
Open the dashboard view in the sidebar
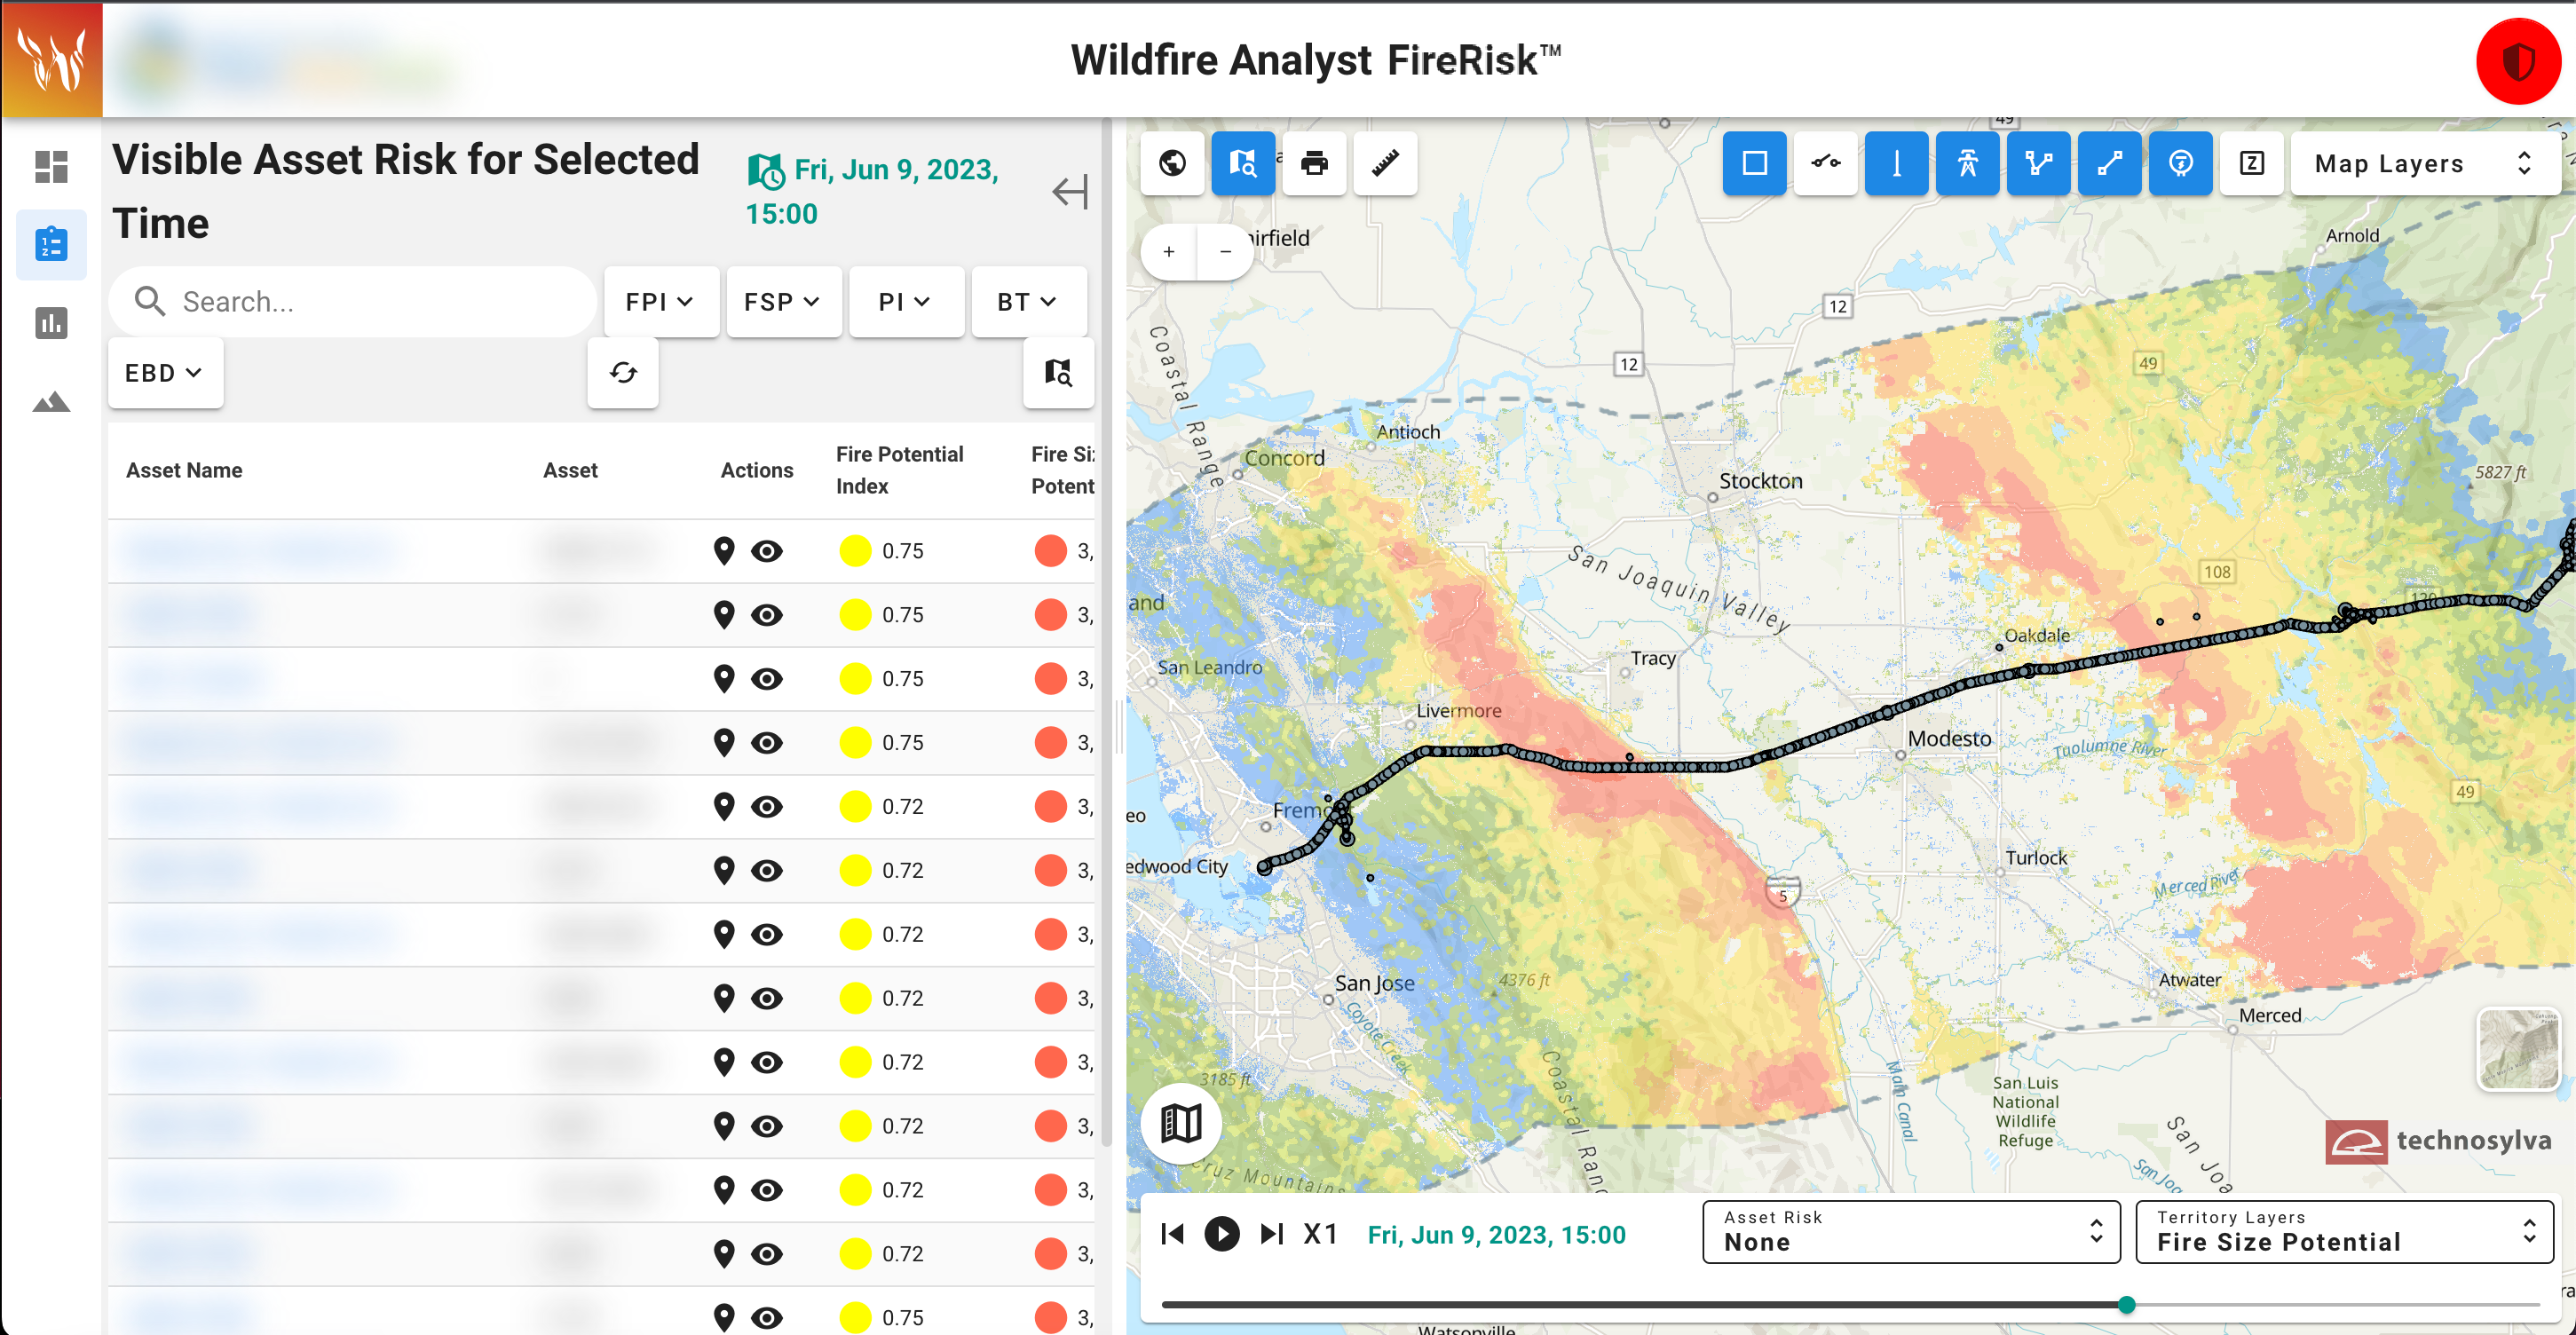tap(51, 166)
